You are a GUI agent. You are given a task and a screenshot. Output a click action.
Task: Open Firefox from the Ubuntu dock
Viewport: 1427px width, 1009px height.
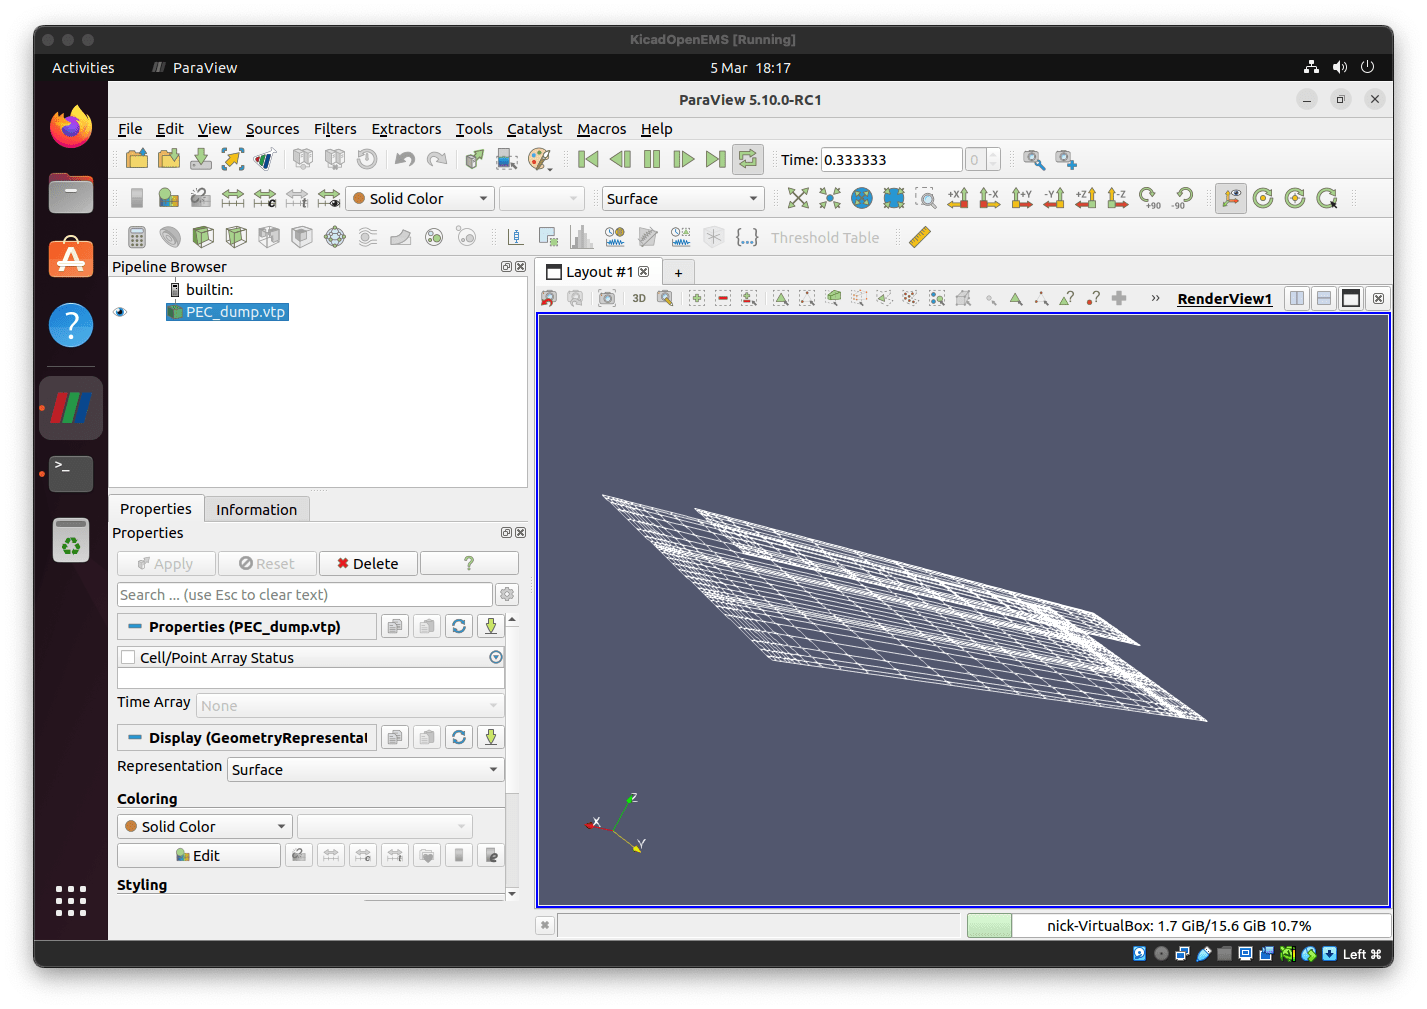pos(71,127)
